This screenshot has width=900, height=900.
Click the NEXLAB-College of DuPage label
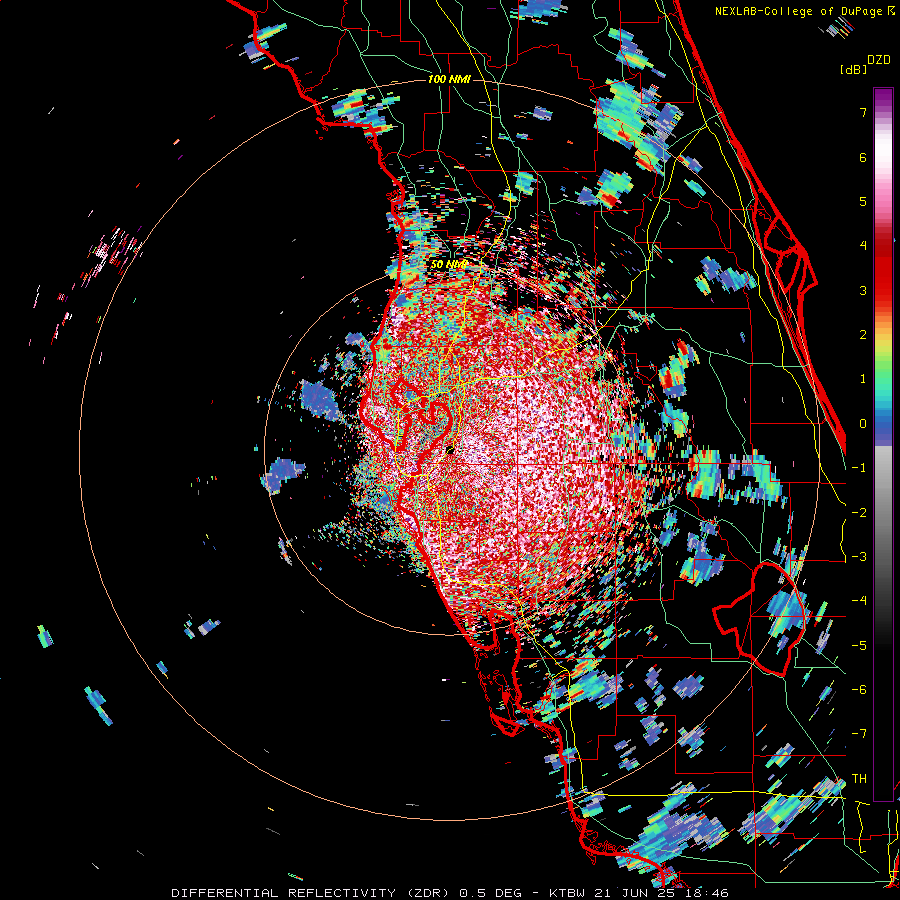point(804,11)
